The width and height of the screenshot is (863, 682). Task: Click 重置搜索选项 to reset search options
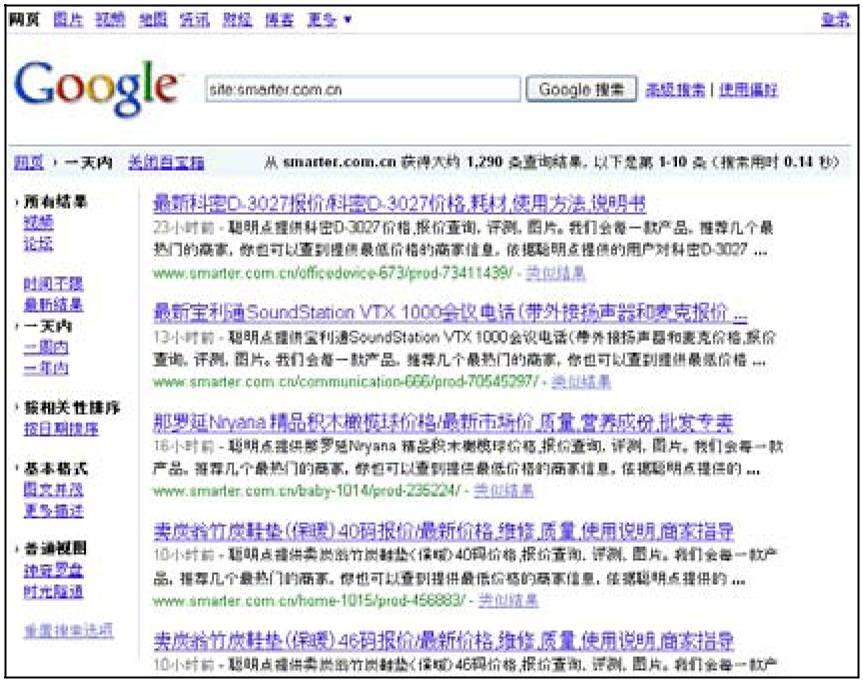(69, 631)
